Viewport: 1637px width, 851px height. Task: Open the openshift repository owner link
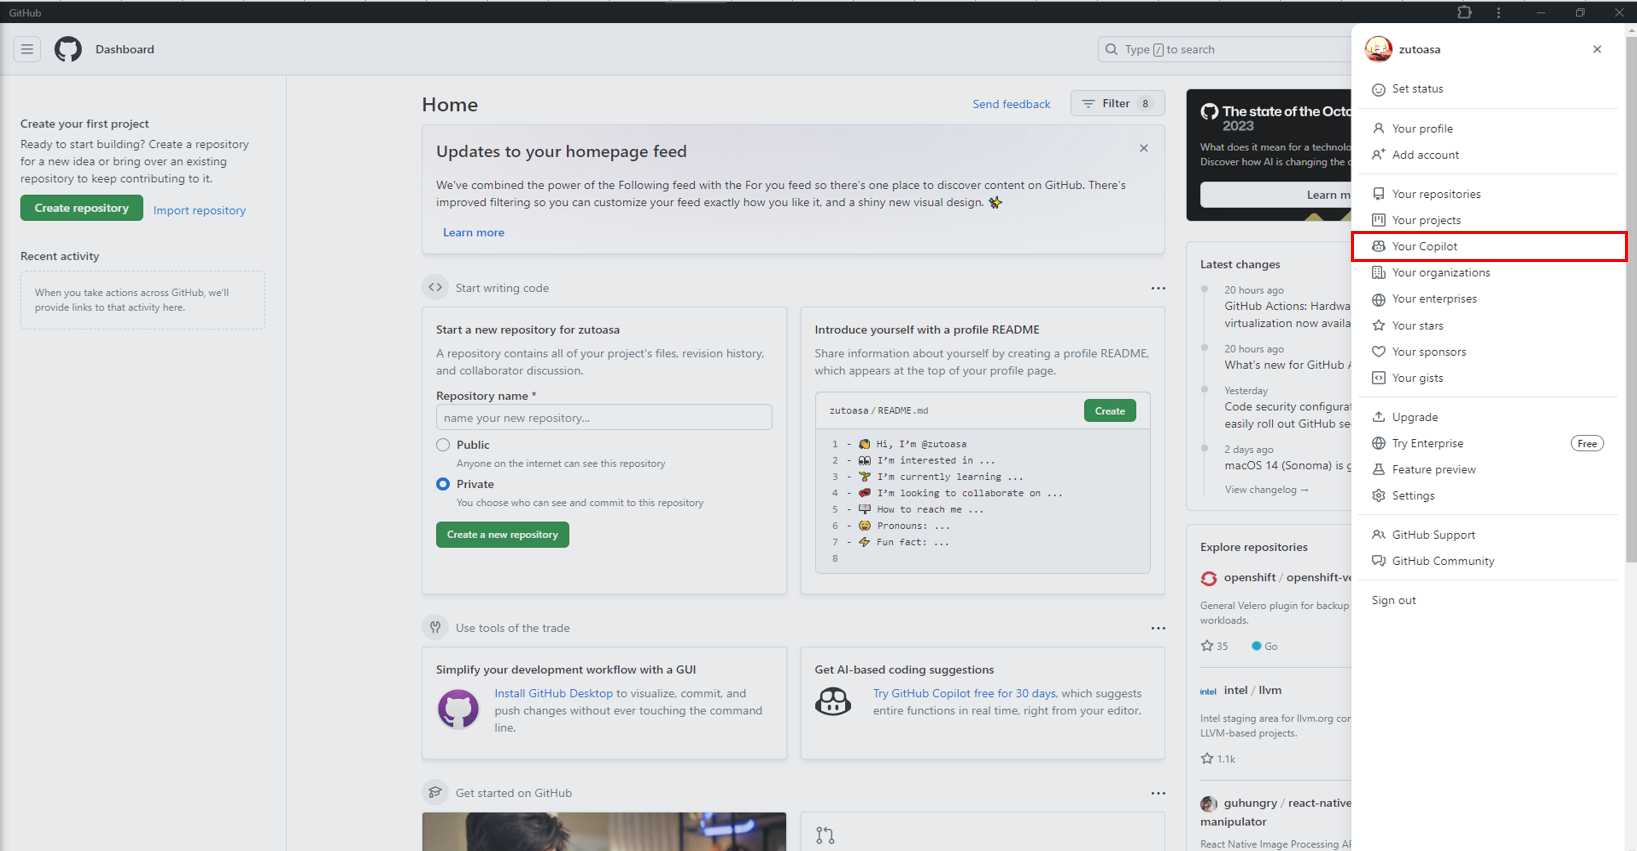pyautogui.click(x=1249, y=578)
